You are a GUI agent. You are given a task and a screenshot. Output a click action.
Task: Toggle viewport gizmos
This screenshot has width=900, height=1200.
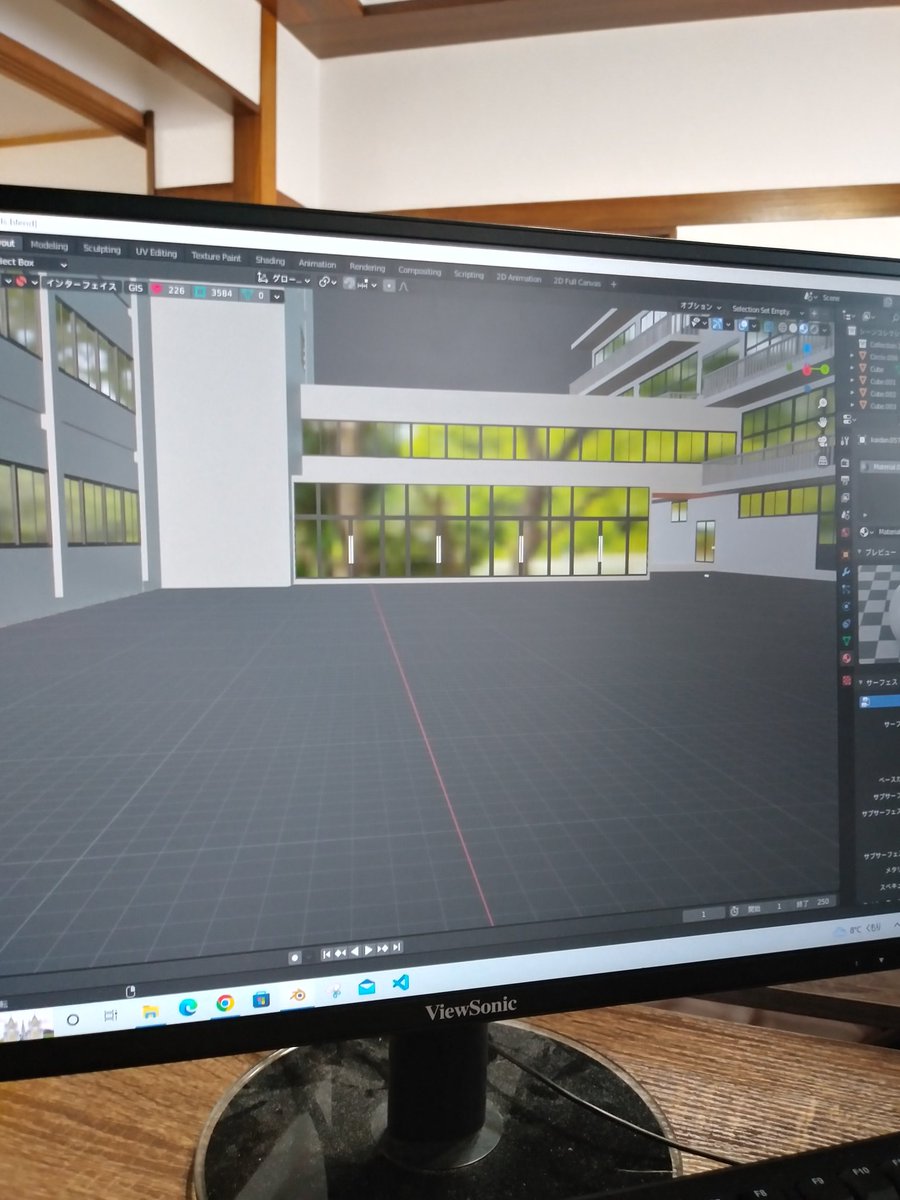(717, 324)
